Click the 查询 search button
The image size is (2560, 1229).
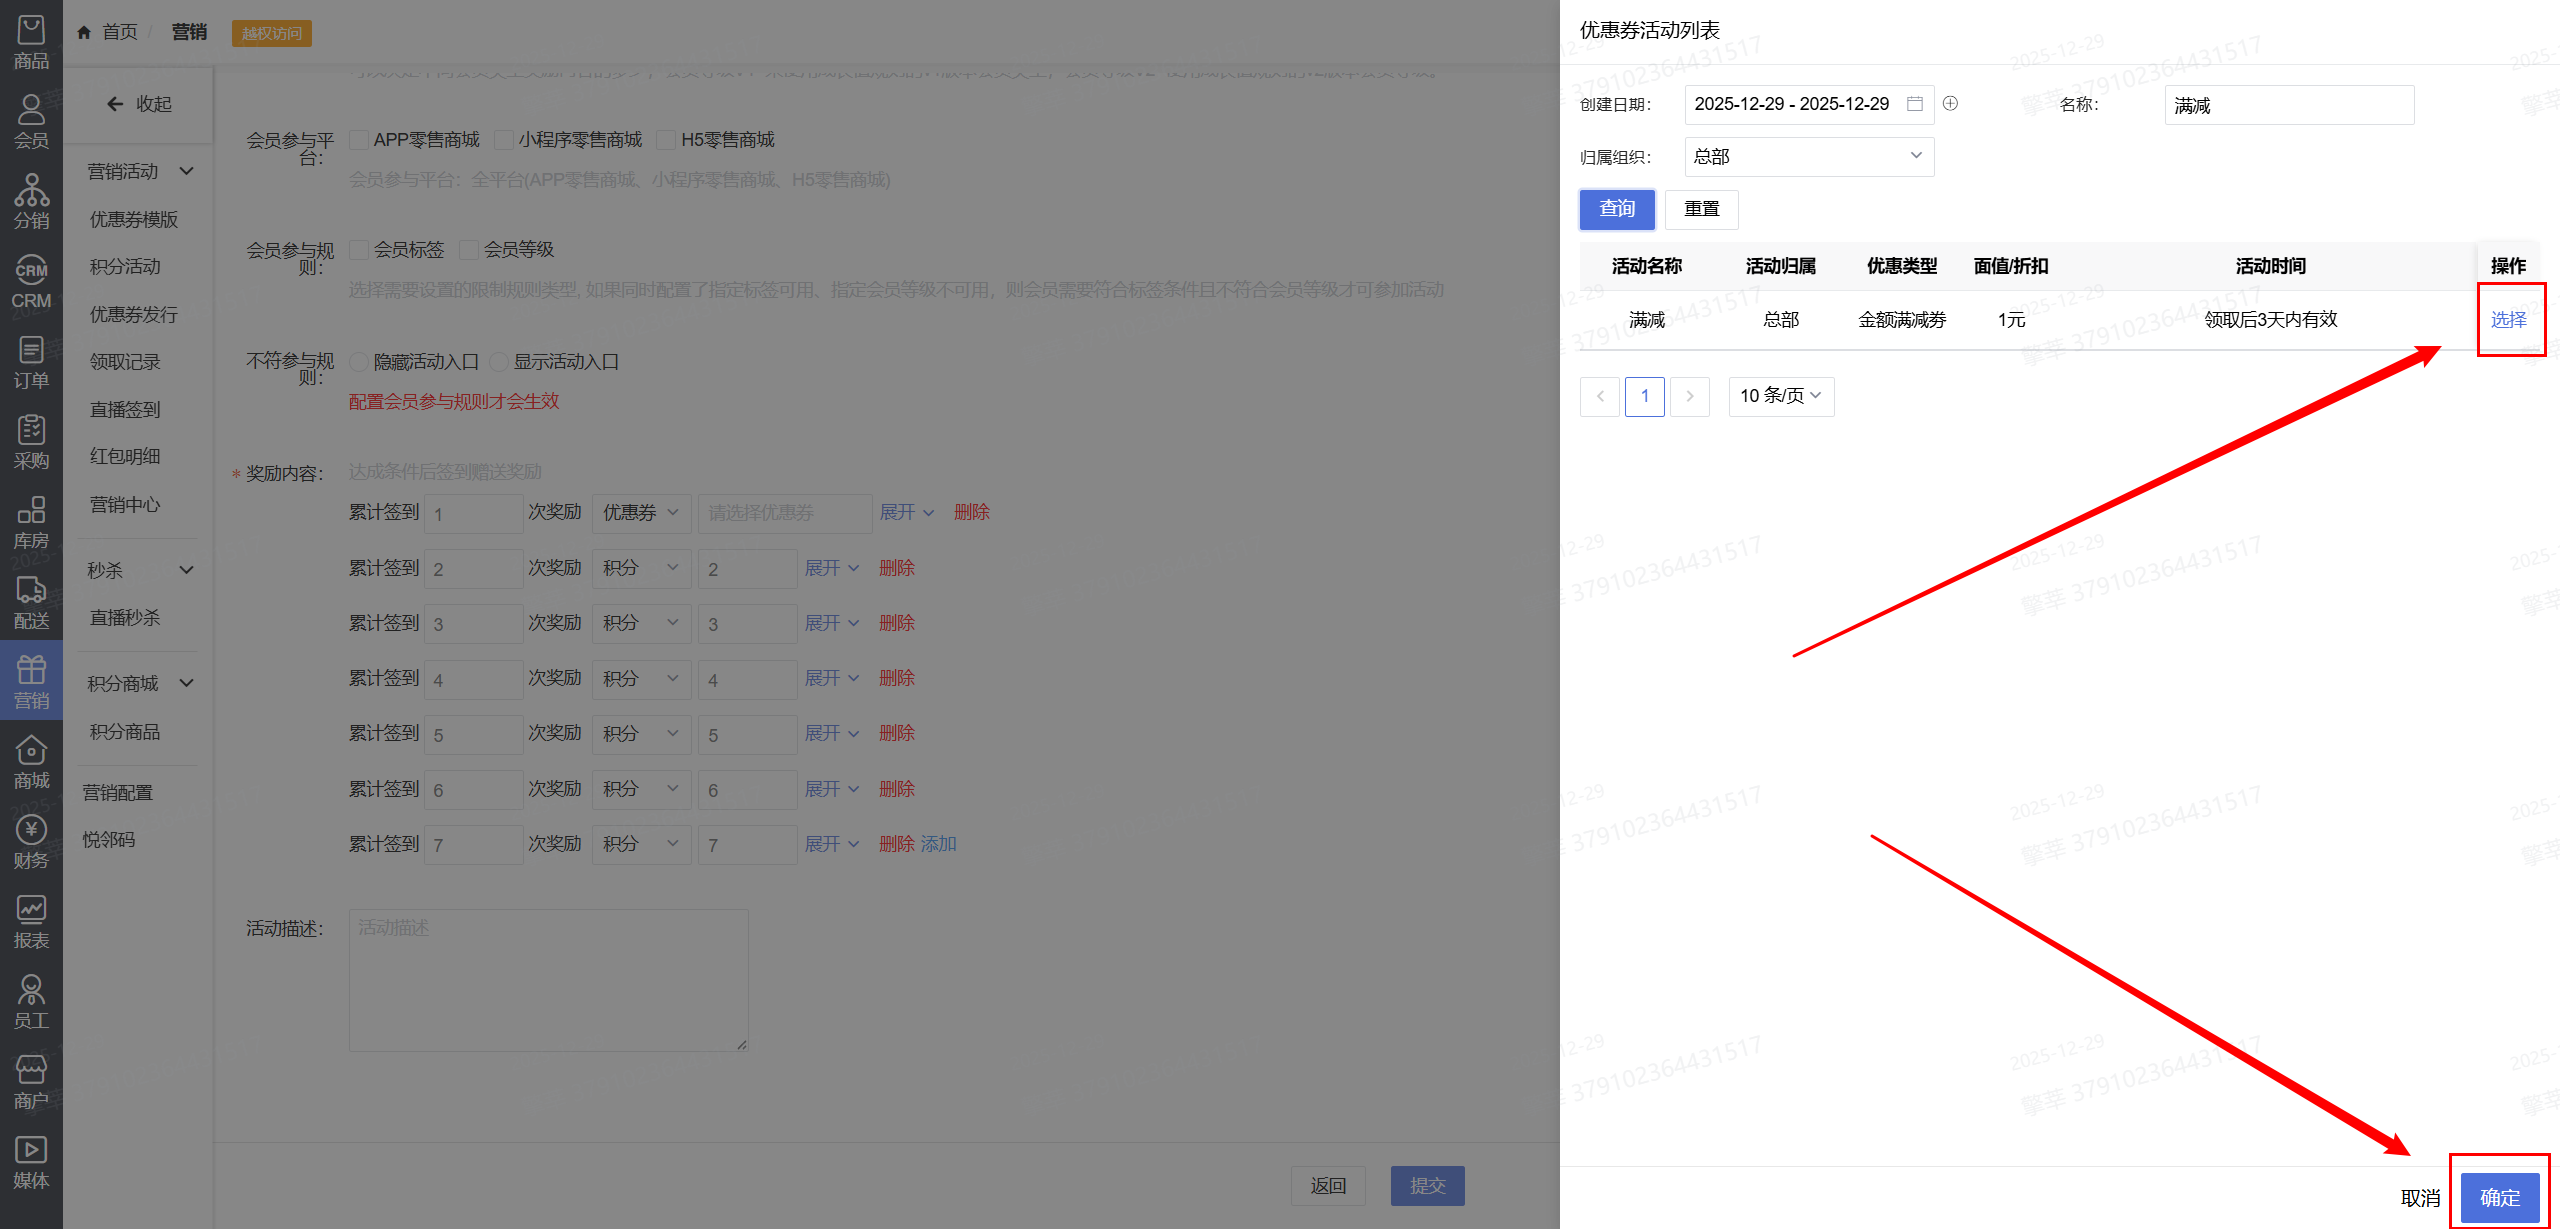coord(1616,209)
